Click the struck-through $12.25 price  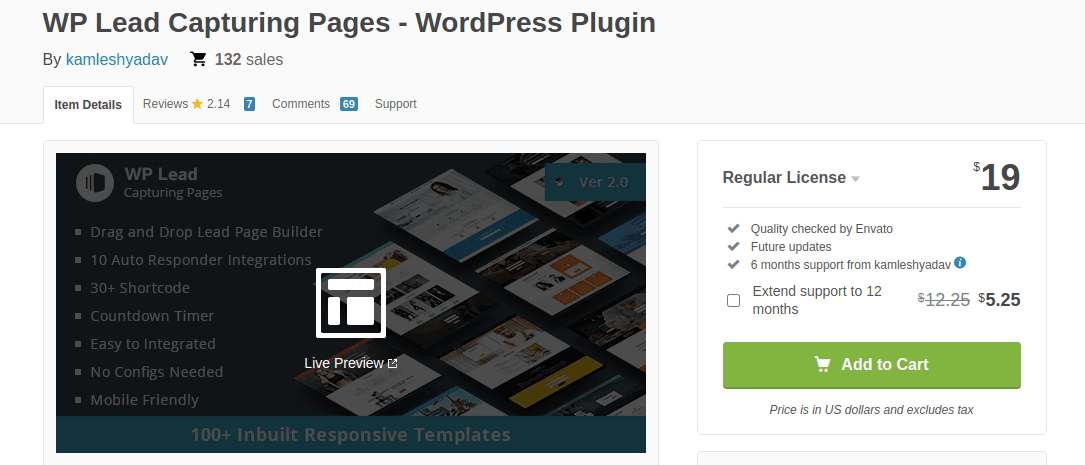[x=942, y=300]
